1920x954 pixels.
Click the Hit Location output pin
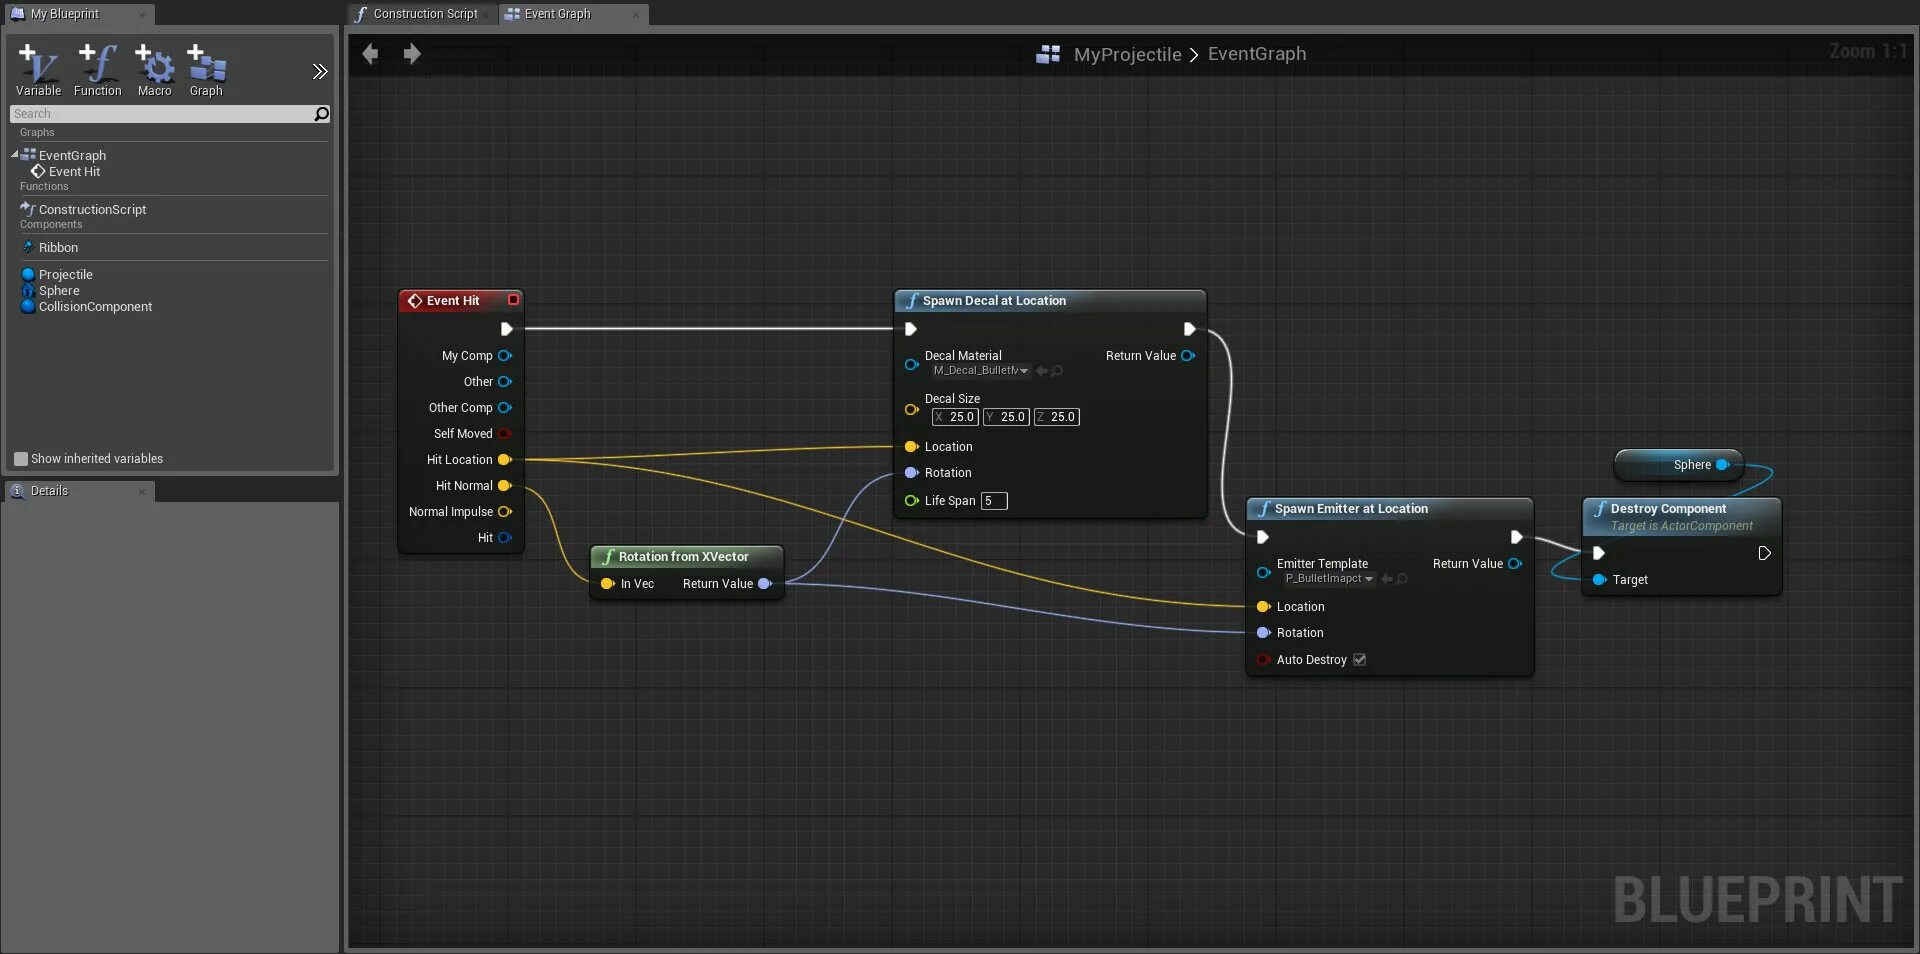(x=505, y=460)
